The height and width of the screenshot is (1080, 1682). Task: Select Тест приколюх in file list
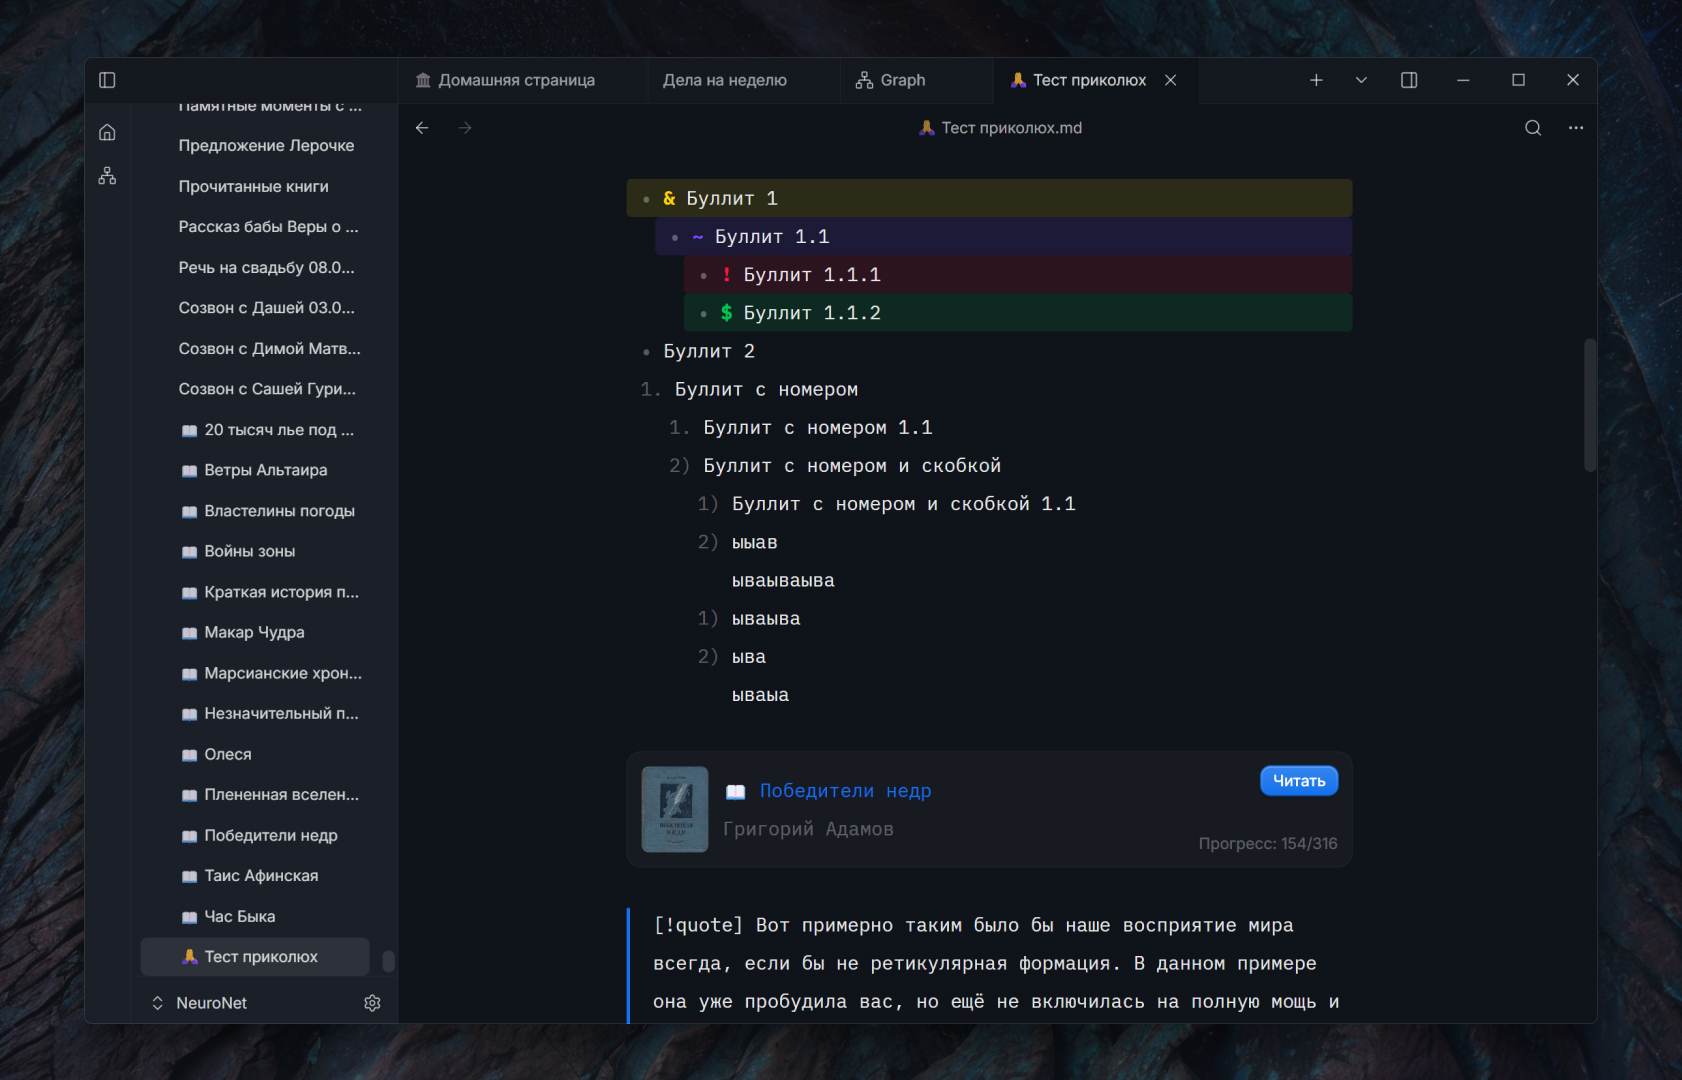click(x=255, y=957)
